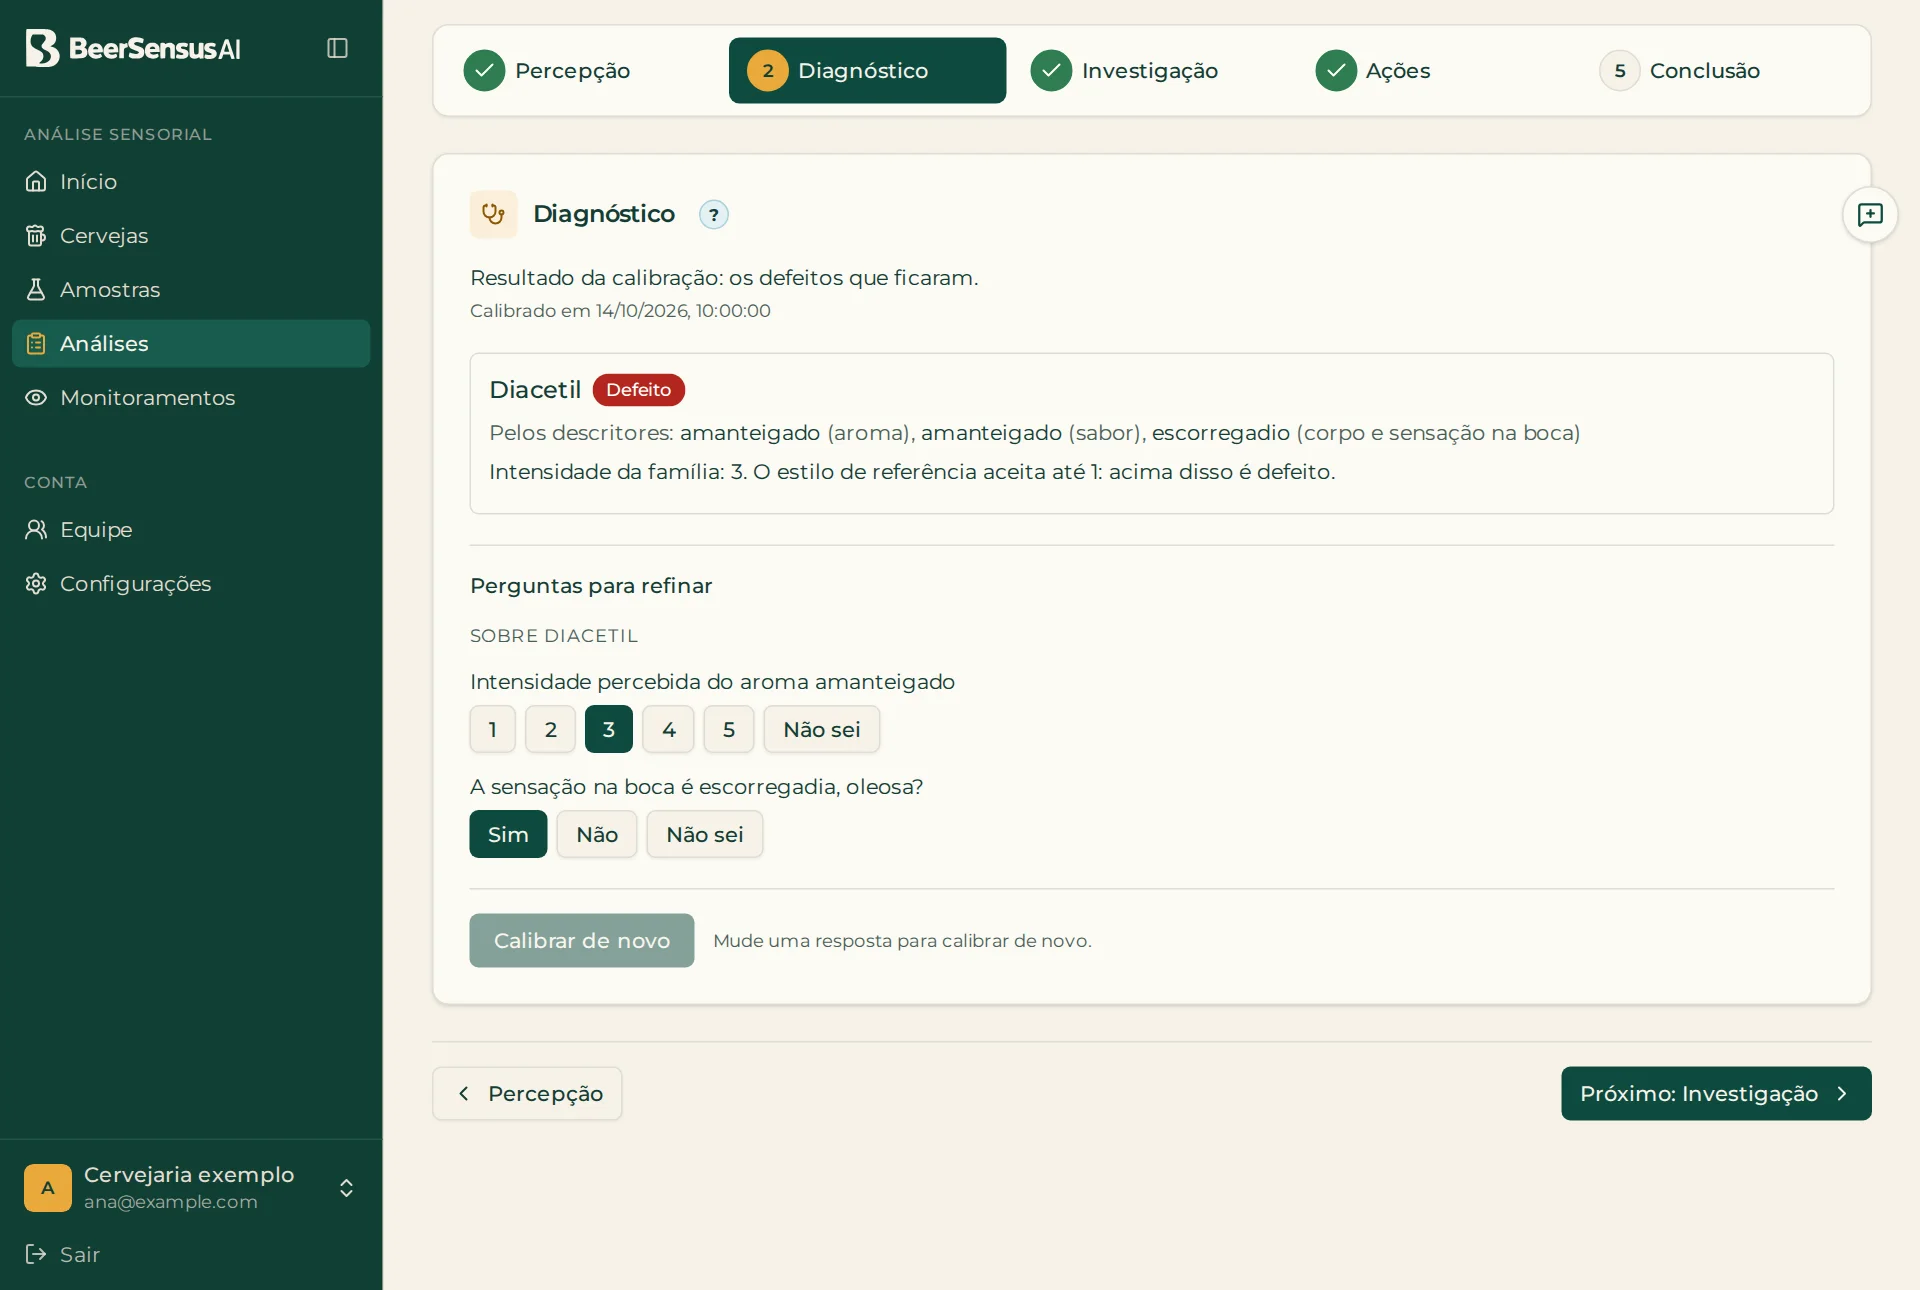Click the BeerSensusAI logo
This screenshot has height=1290, width=1920.
[x=133, y=48]
